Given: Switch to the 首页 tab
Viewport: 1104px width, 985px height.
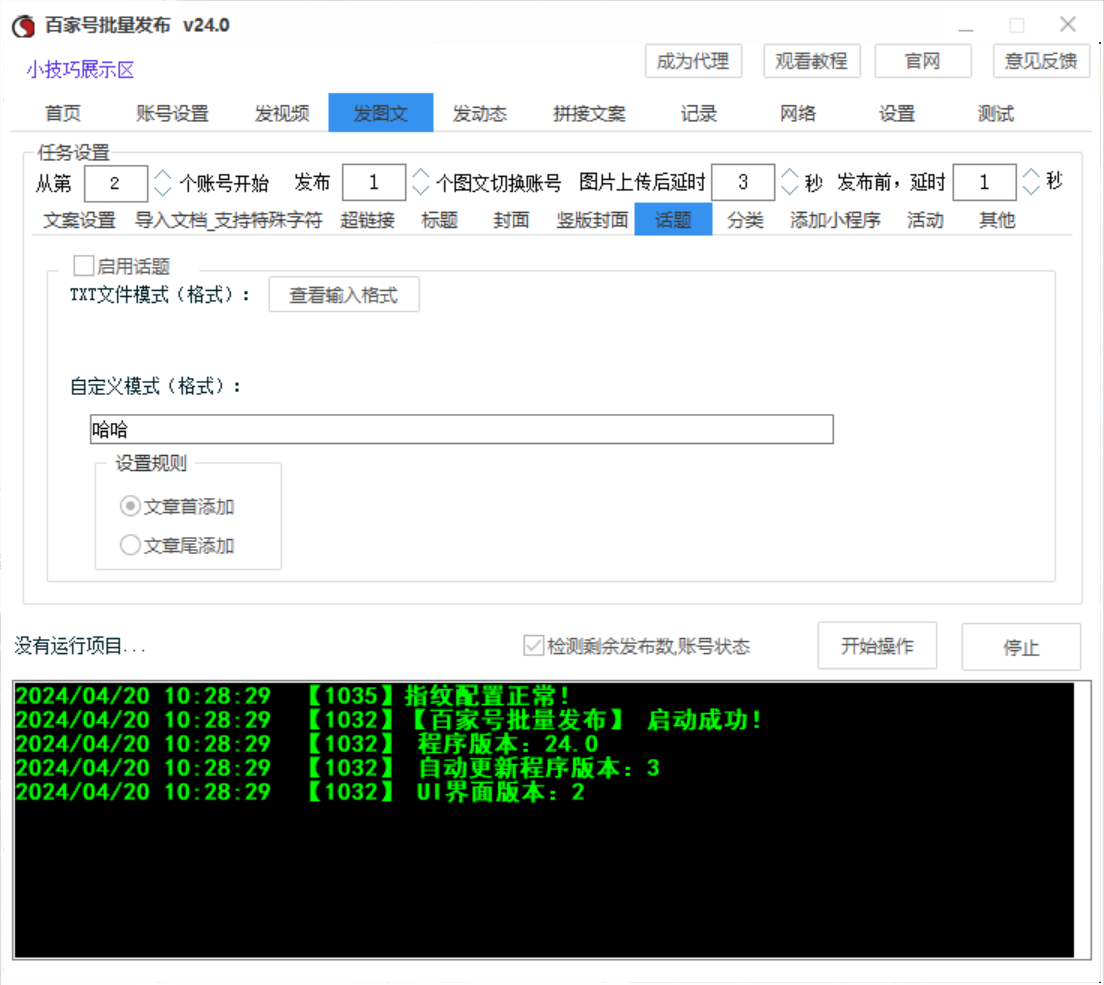Looking at the screenshot, I should pos(63,113).
